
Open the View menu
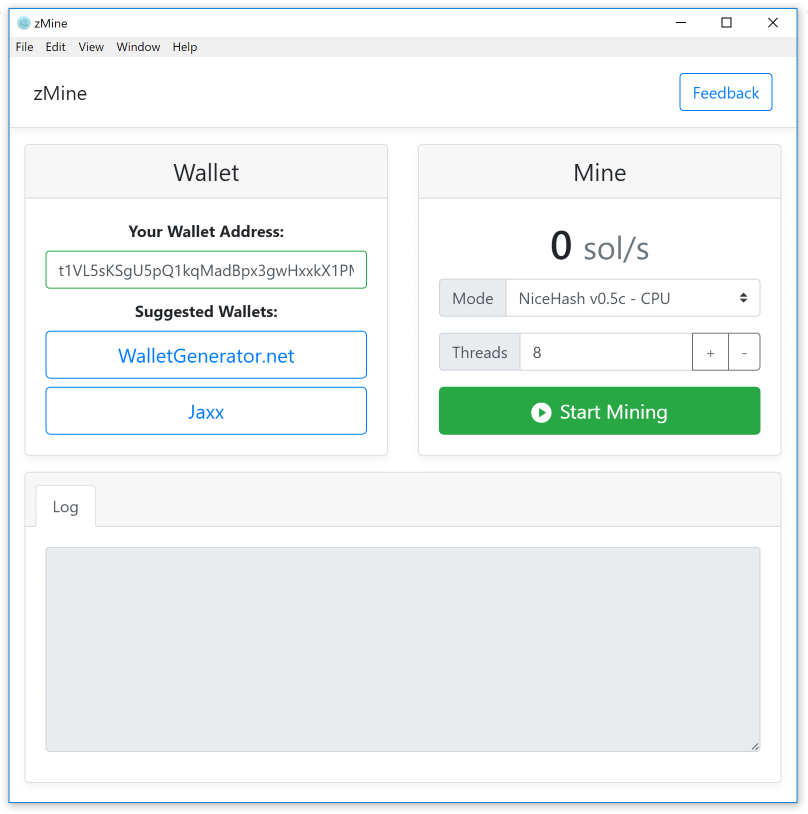pyautogui.click(x=91, y=47)
